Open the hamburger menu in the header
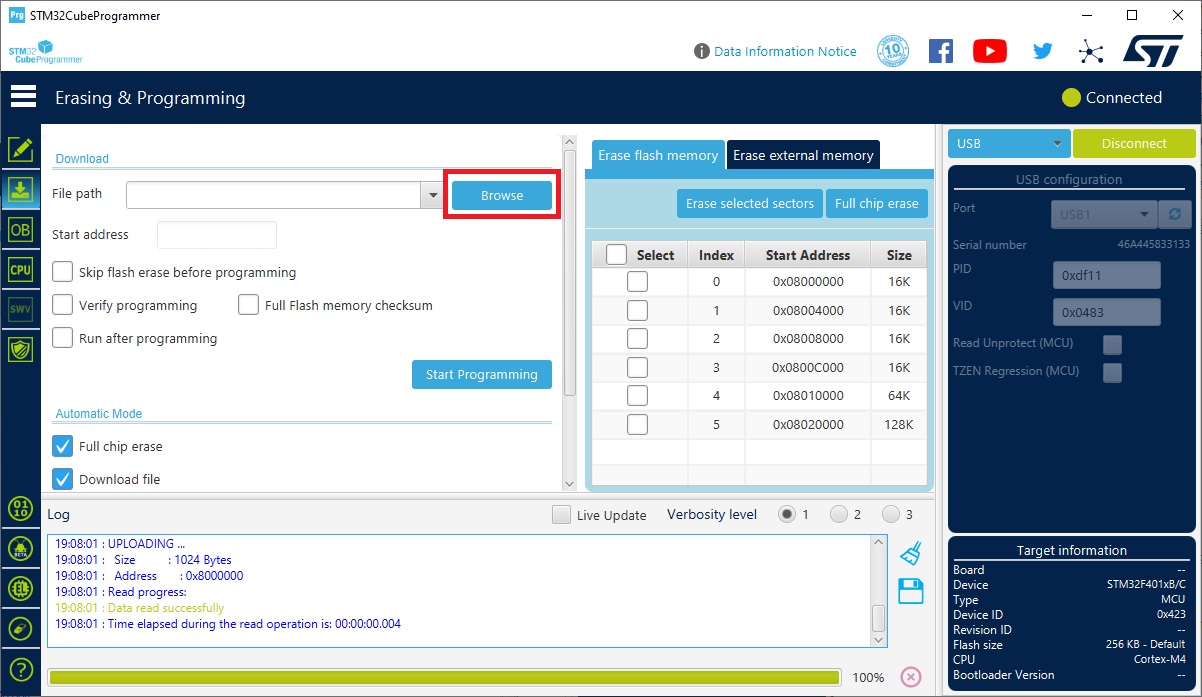The image size is (1202, 697). tap(23, 97)
